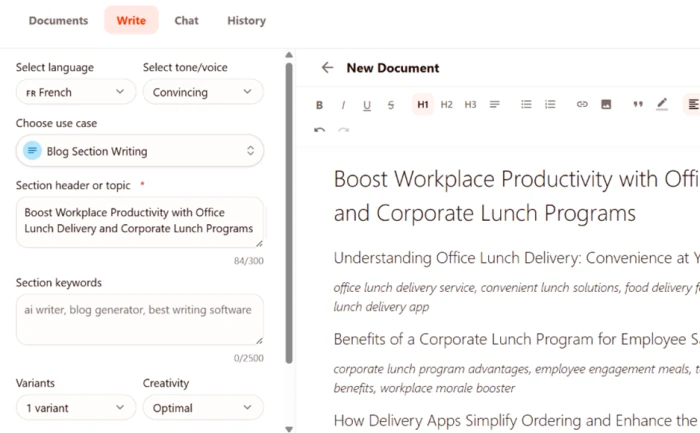Expand the Blog Section Writing use case selector
Screen dimensions: 700x433
coord(140,151)
